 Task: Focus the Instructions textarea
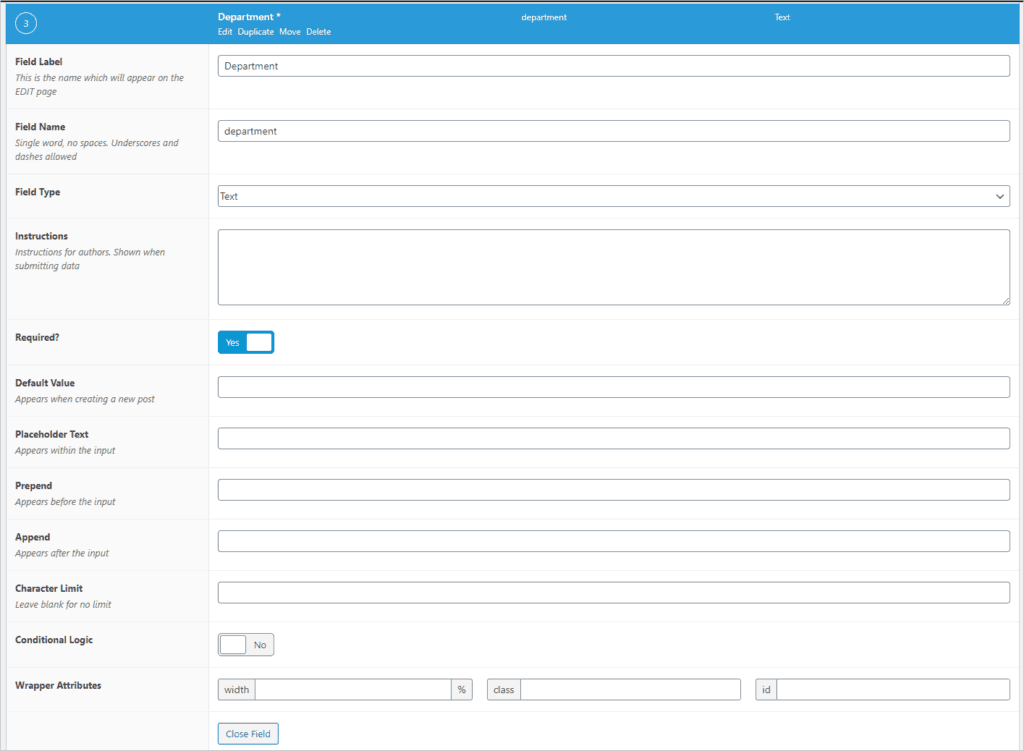click(613, 267)
